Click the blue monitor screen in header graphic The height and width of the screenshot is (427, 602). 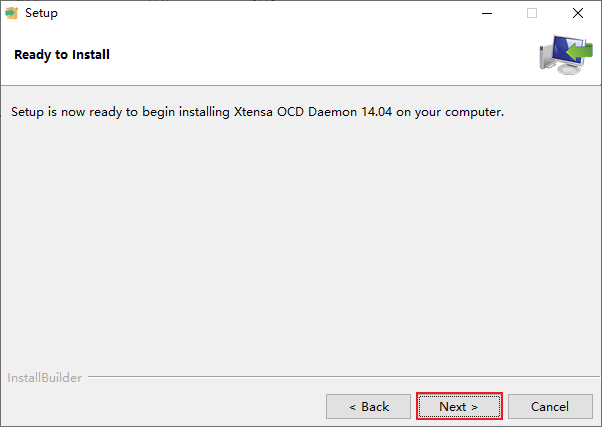tap(562, 51)
